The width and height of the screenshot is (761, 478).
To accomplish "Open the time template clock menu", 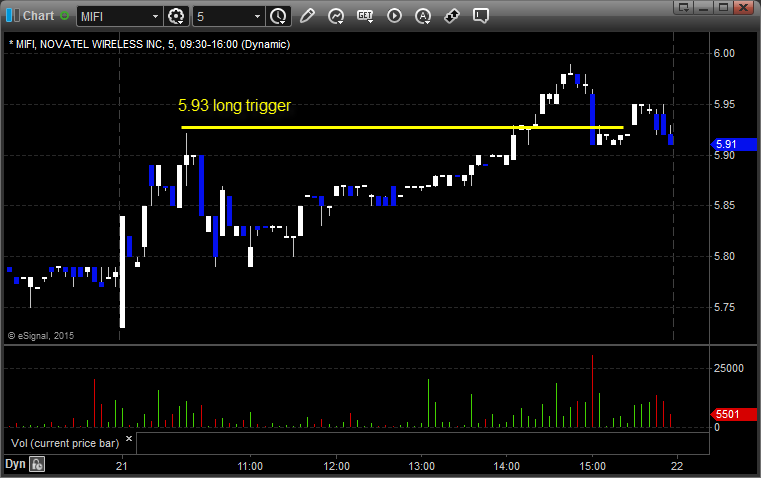I will pyautogui.click(x=279, y=16).
